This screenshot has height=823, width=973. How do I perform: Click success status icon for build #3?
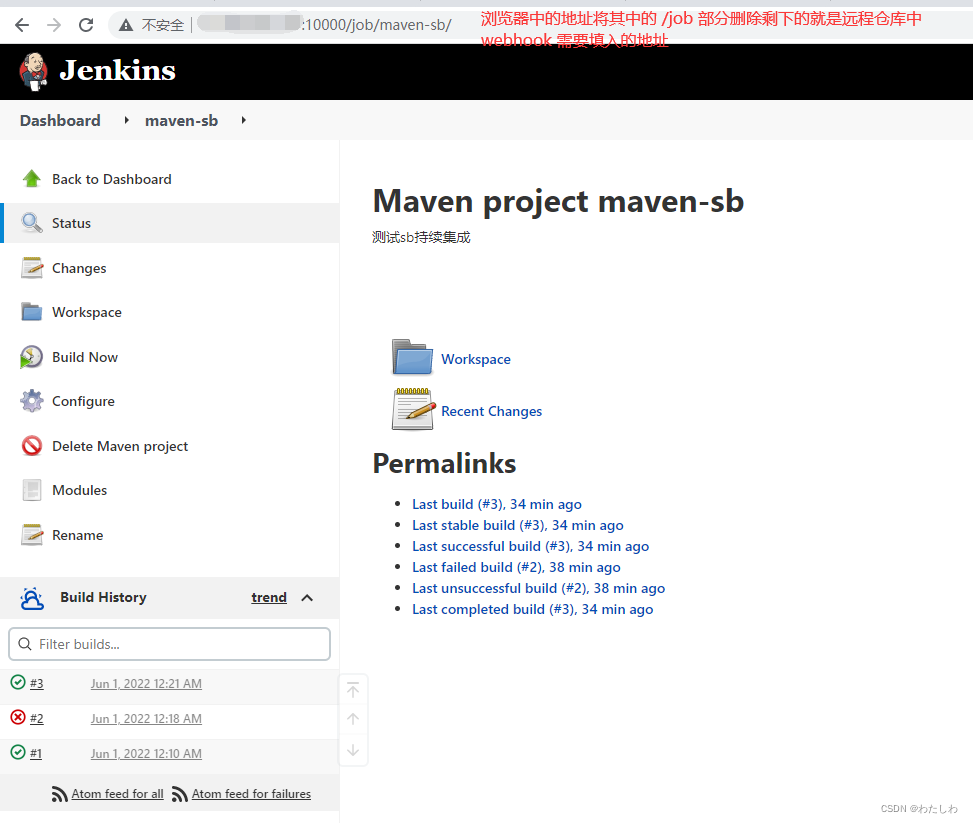pos(18,682)
